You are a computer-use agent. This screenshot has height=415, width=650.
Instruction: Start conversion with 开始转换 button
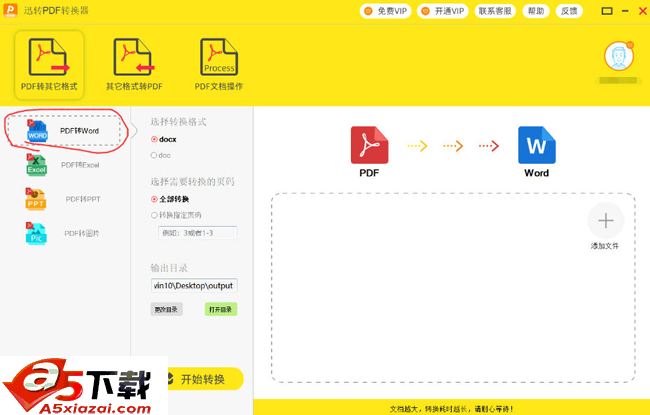click(205, 379)
